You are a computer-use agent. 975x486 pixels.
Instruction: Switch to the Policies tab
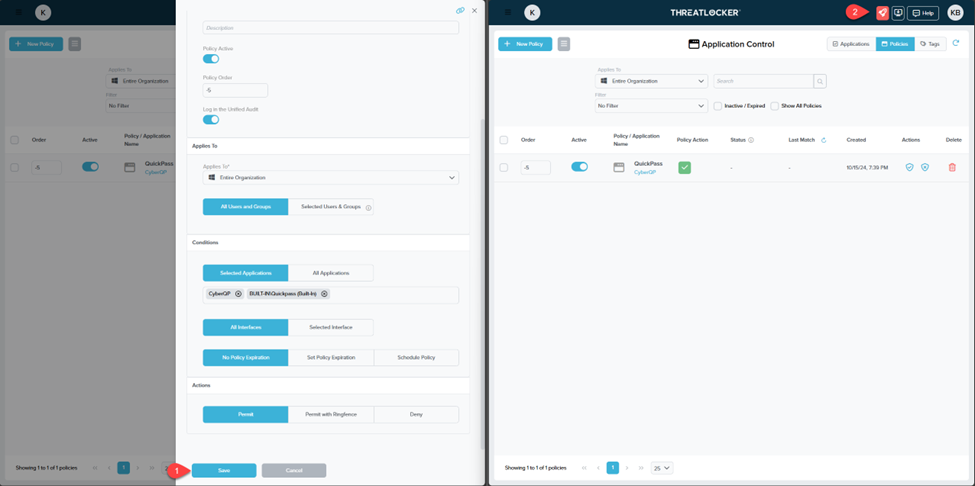895,44
